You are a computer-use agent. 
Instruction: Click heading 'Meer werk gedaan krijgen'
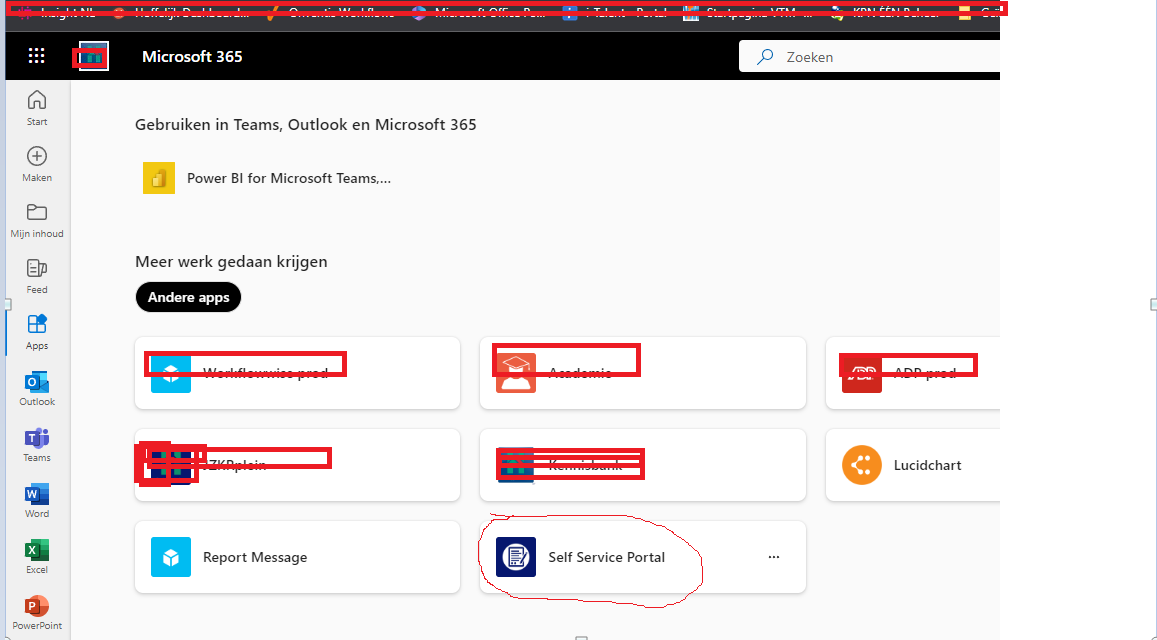point(231,261)
